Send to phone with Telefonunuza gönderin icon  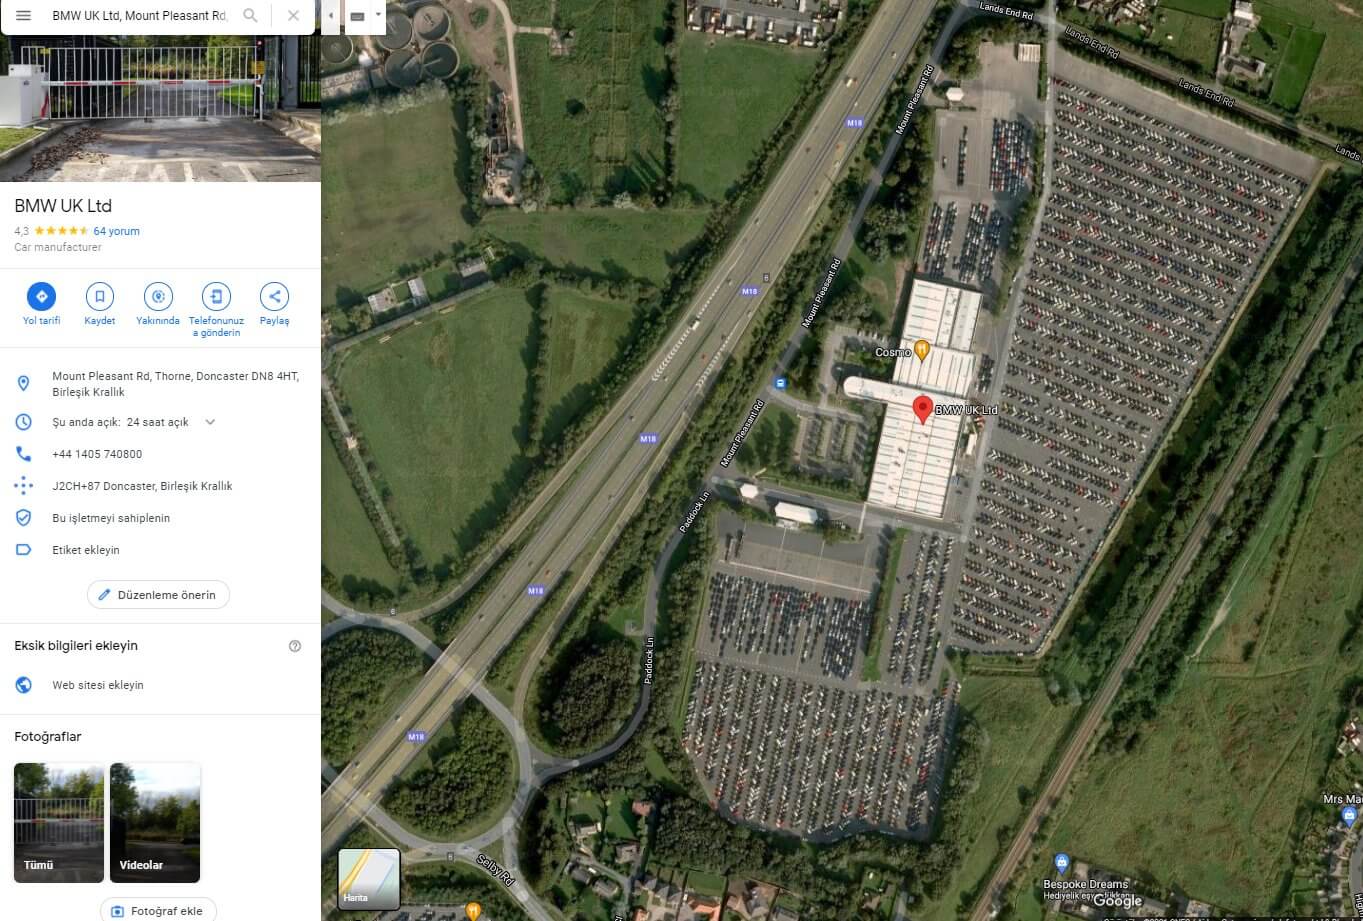(x=216, y=296)
